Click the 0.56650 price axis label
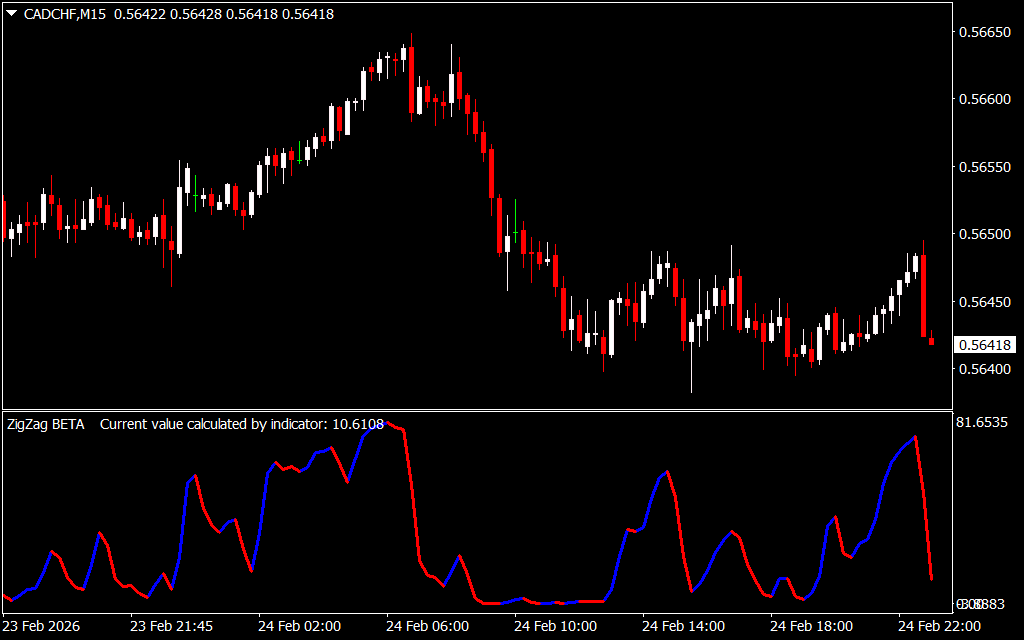The height and width of the screenshot is (640, 1024). pos(984,33)
